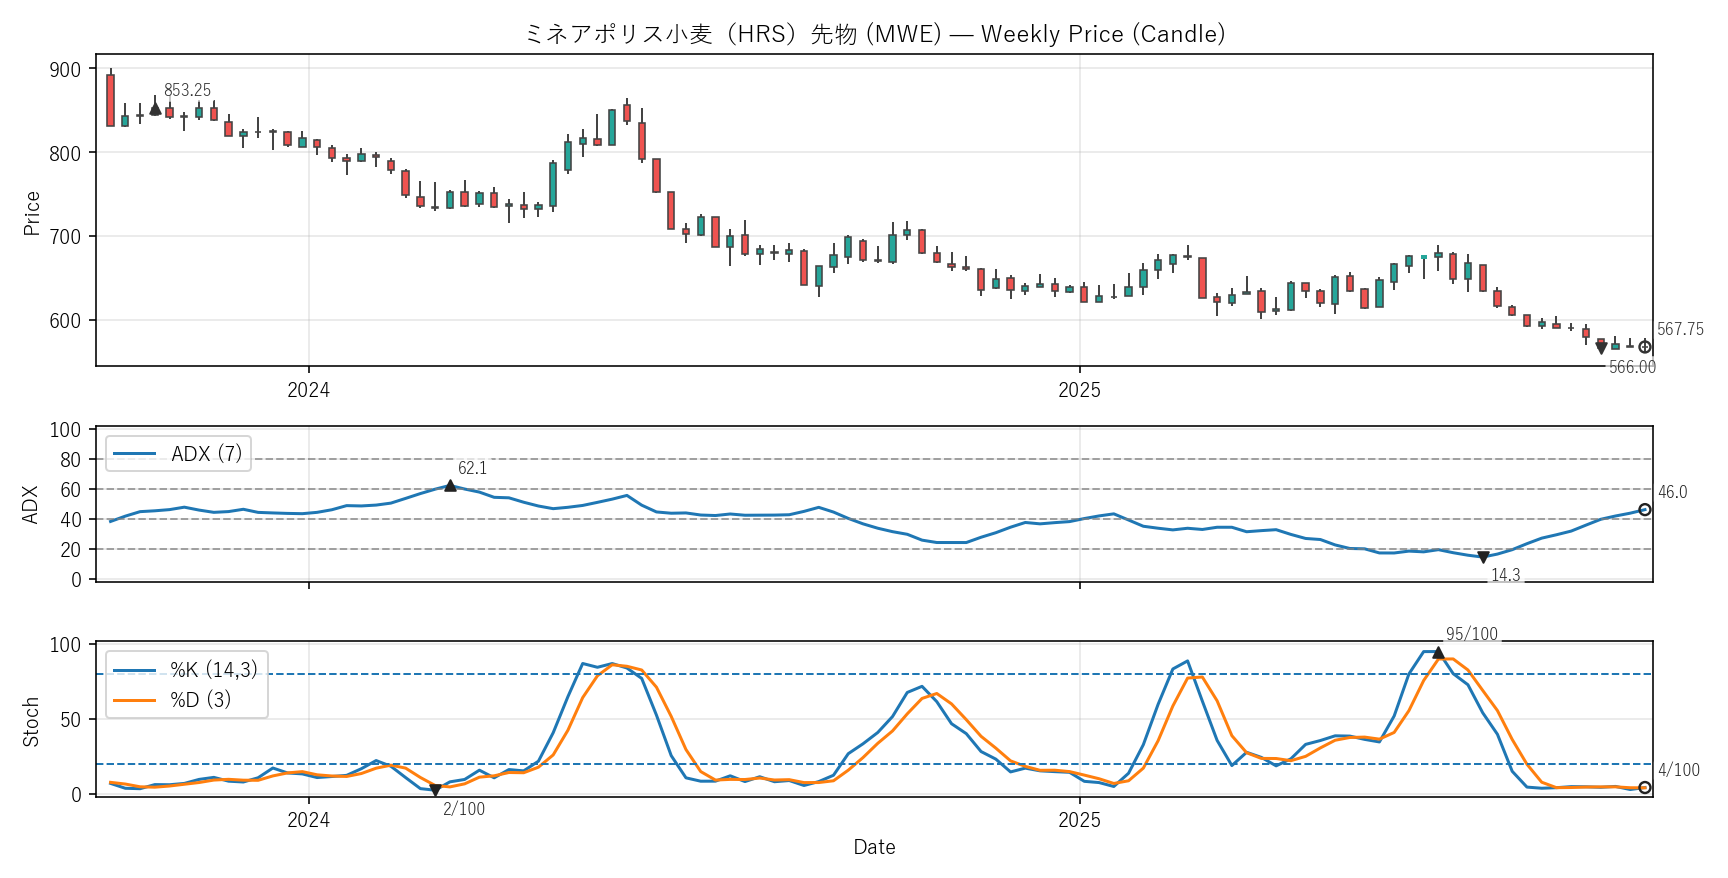Click the Stochastic low triangle at 2/100
The image size is (1728, 878).
(x=435, y=790)
